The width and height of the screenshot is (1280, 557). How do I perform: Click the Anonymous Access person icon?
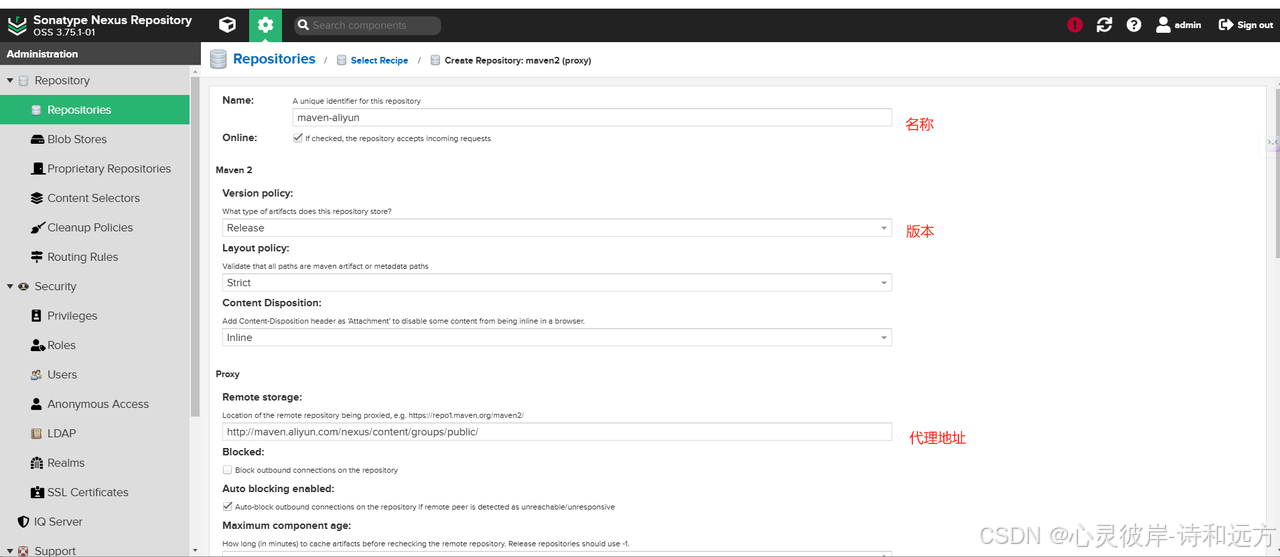(x=37, y=404)
